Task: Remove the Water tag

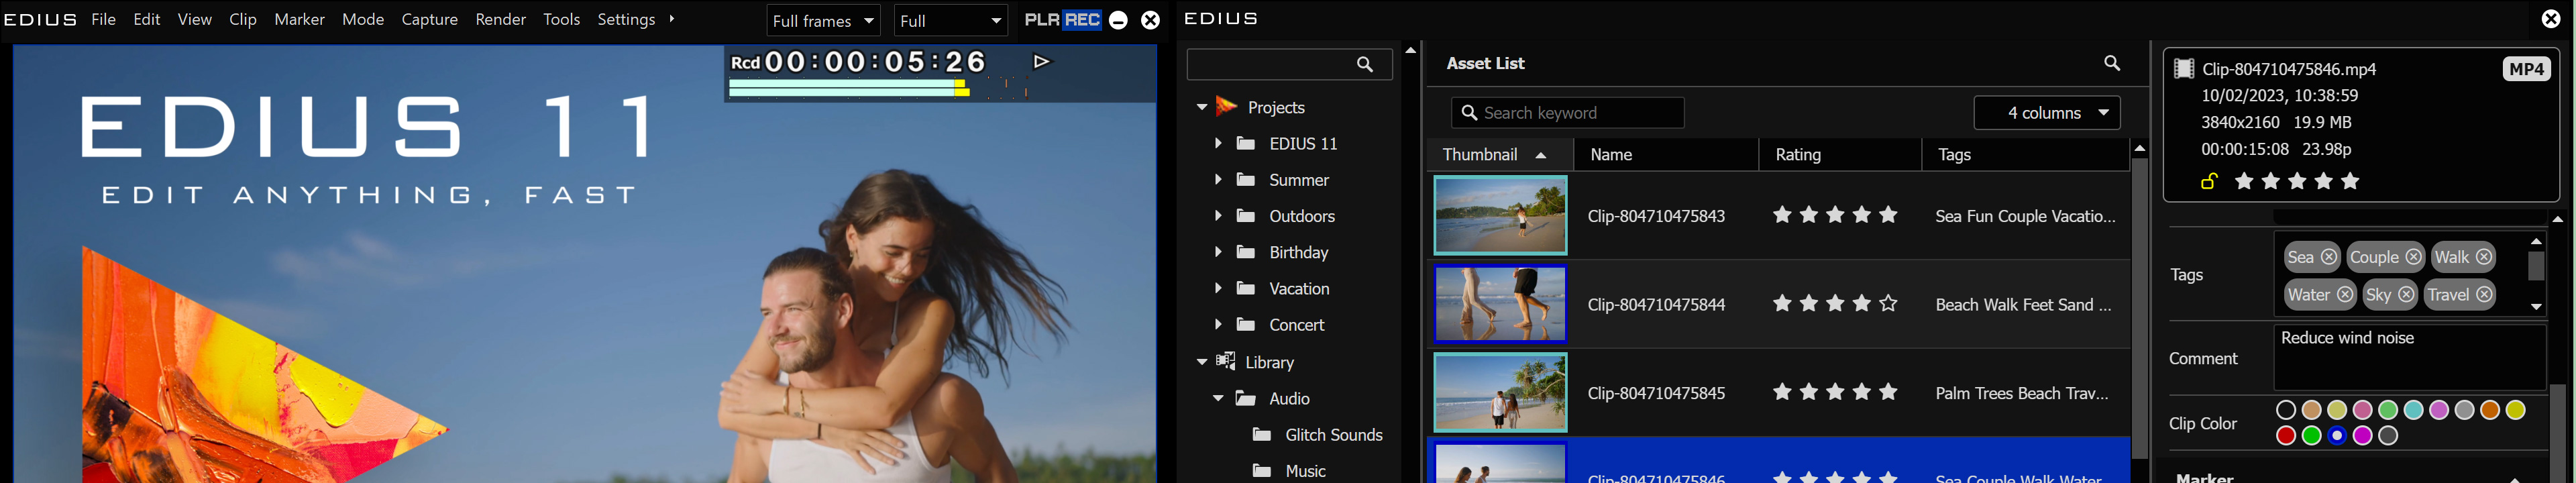Action: (x=2345, y=295)
